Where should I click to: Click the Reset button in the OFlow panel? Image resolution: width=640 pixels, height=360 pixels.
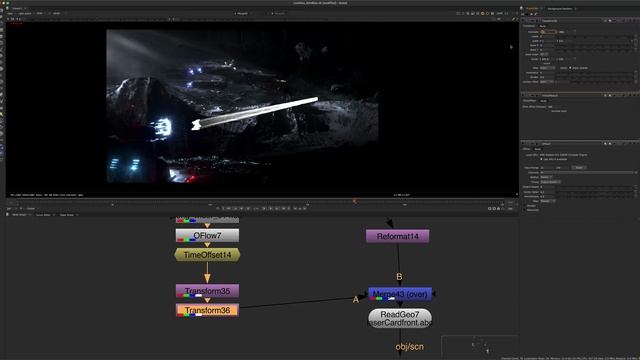579,168
